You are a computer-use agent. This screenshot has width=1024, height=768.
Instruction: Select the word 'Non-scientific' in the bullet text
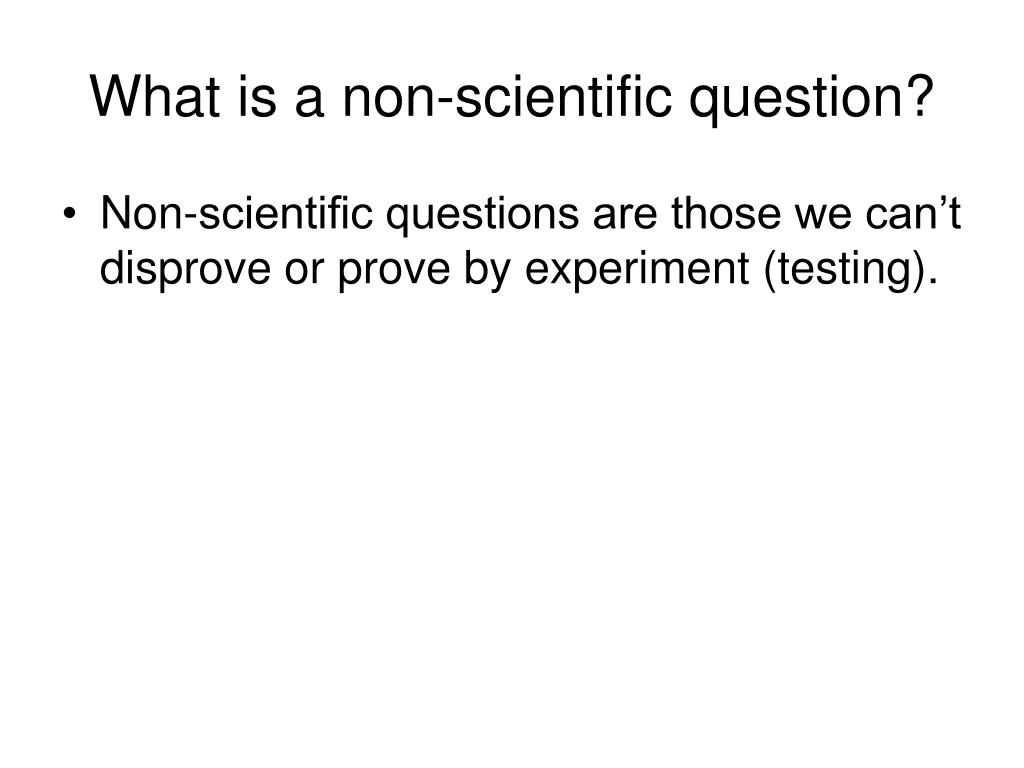coord(236,213)
